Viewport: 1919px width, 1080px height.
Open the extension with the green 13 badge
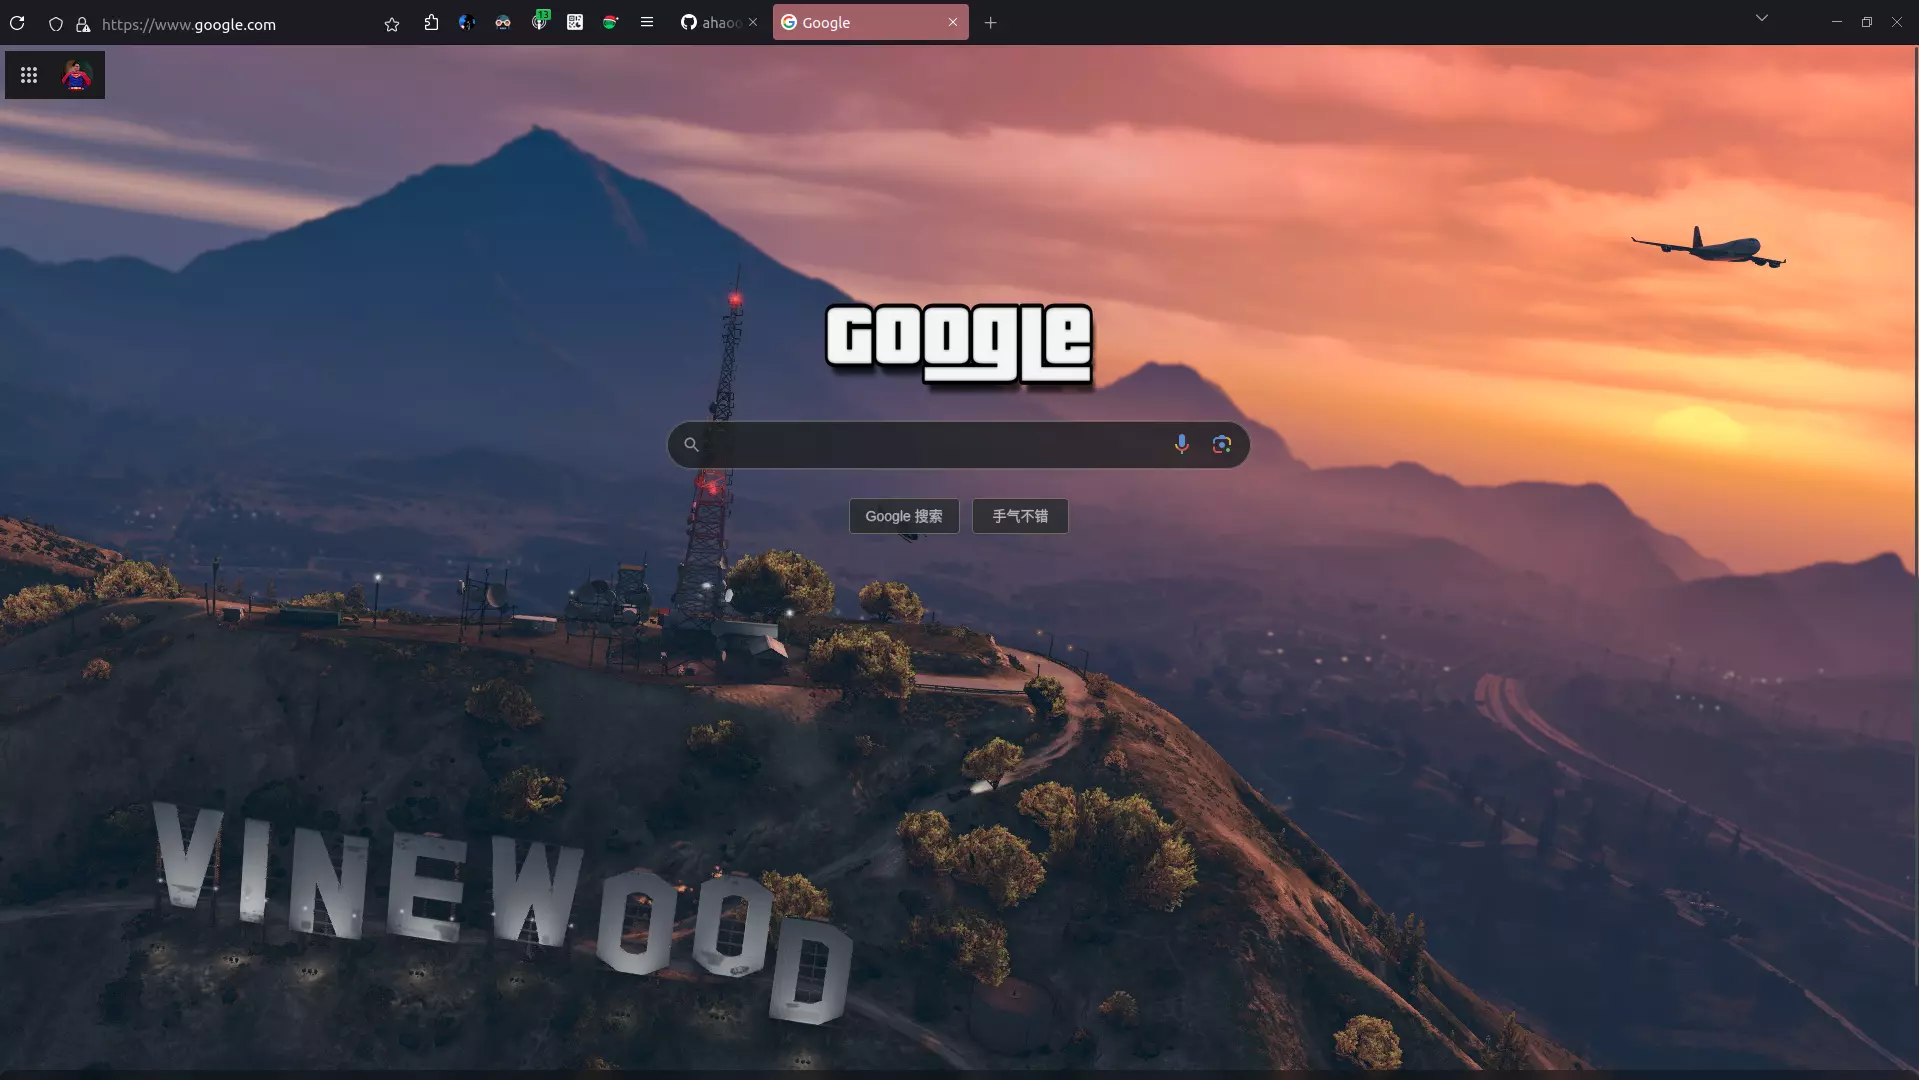(x=540, y=21)
